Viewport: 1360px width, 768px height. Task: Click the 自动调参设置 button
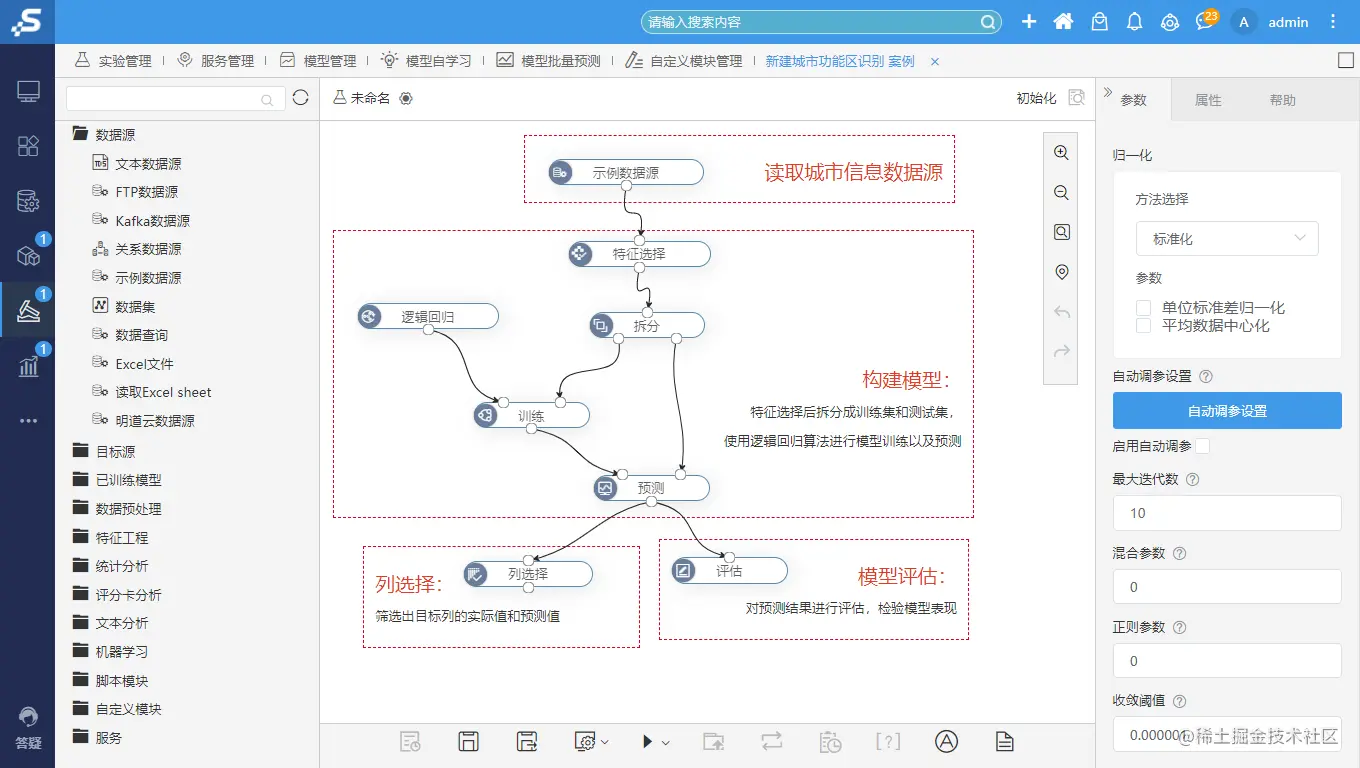(x=1227, y=410)
